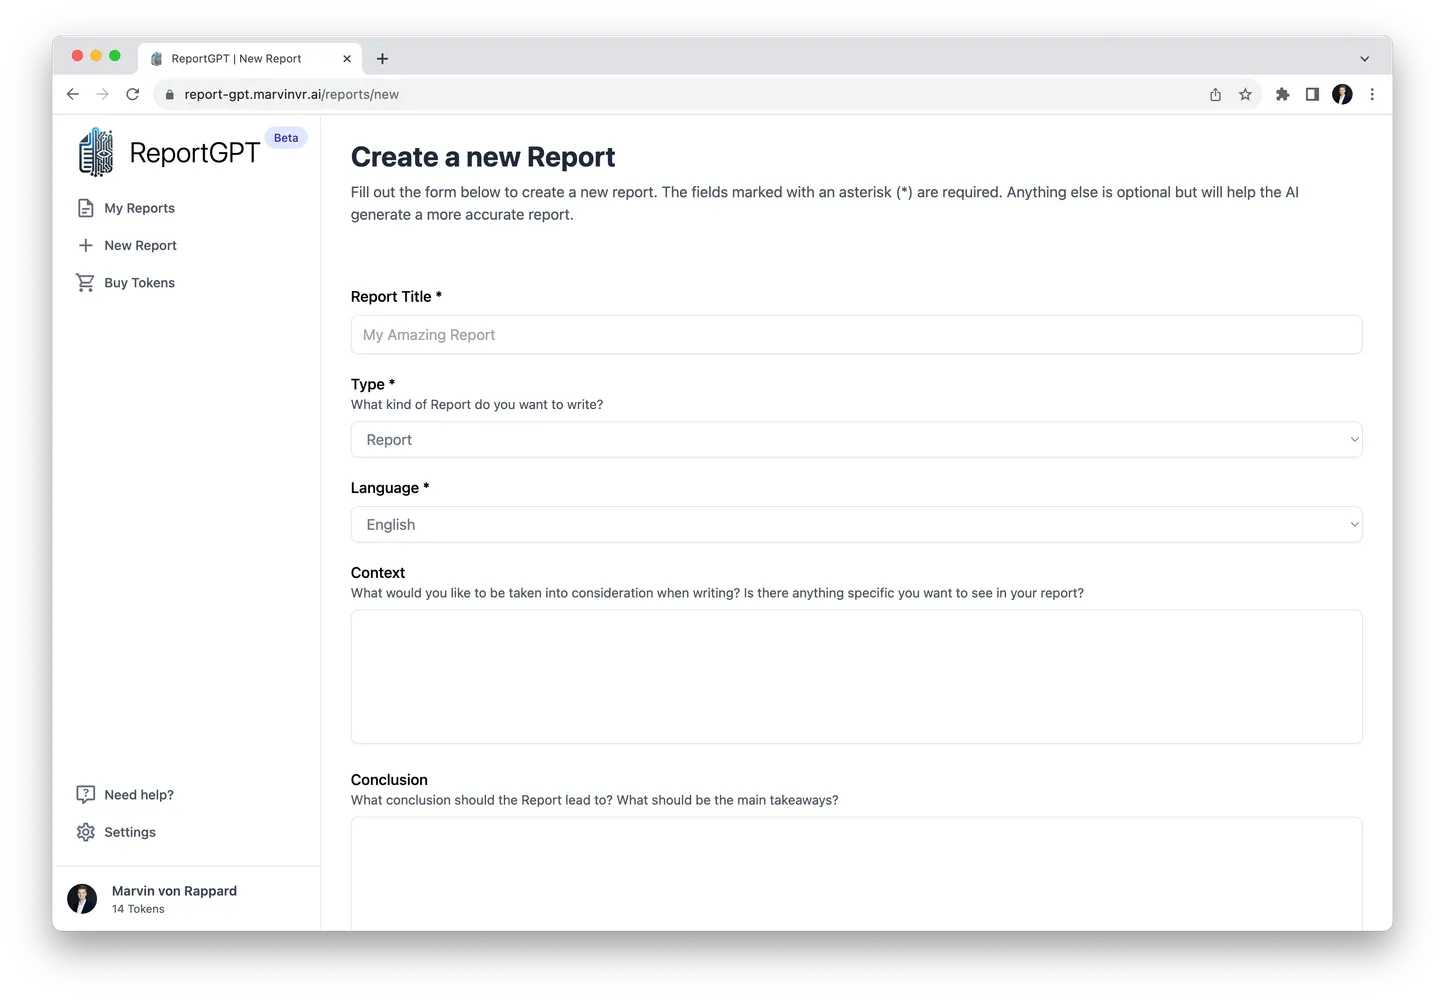Screen dimensions: 1445x1000
Task: Click the share page icon
Action: click(1215, 94)
